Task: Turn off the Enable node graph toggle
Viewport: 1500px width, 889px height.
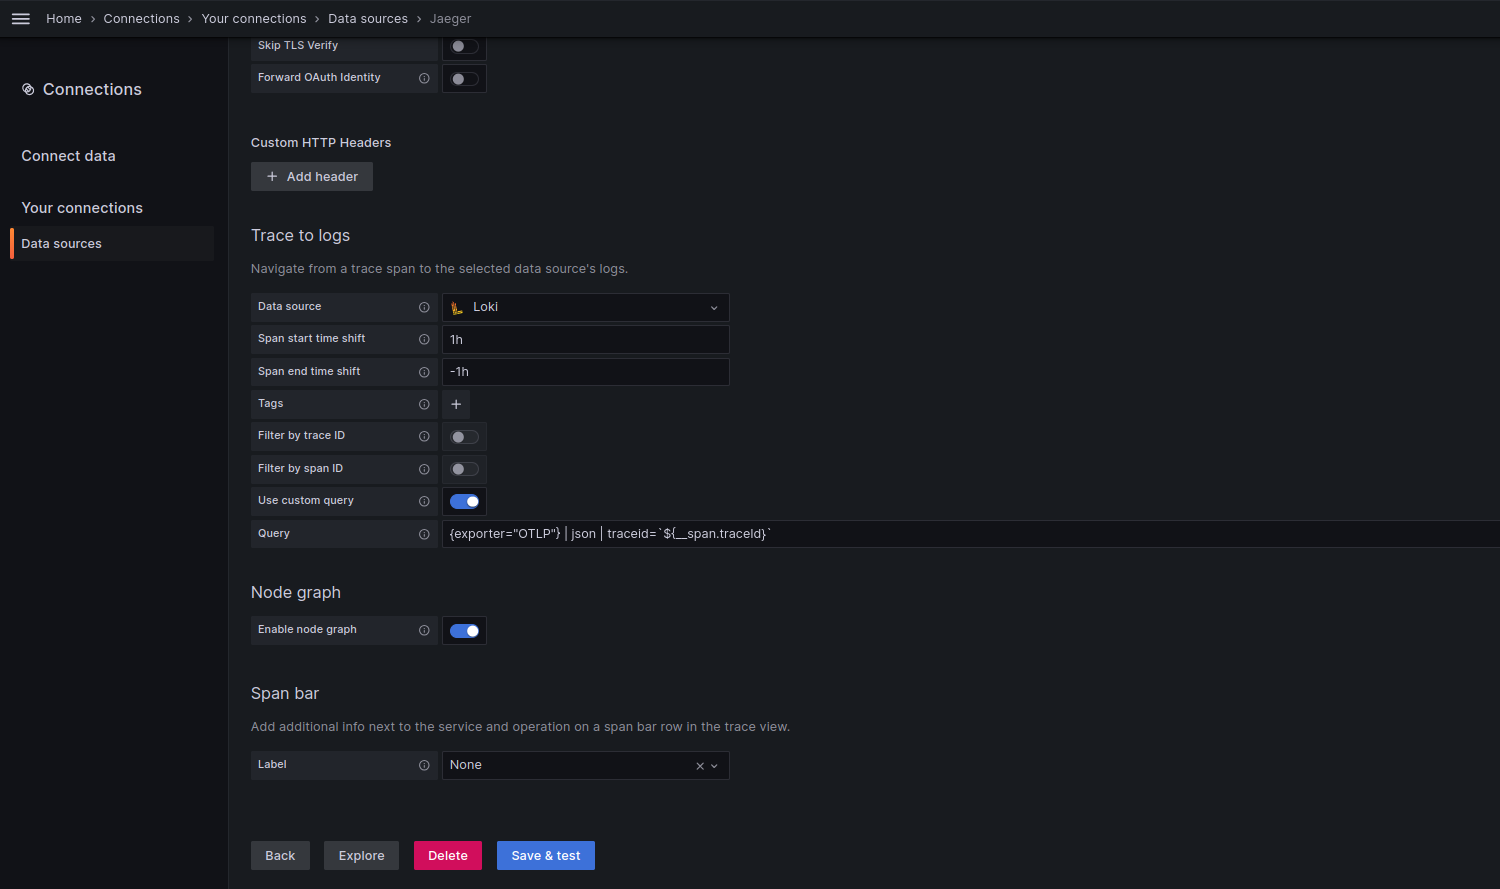Action: point(464,630)
